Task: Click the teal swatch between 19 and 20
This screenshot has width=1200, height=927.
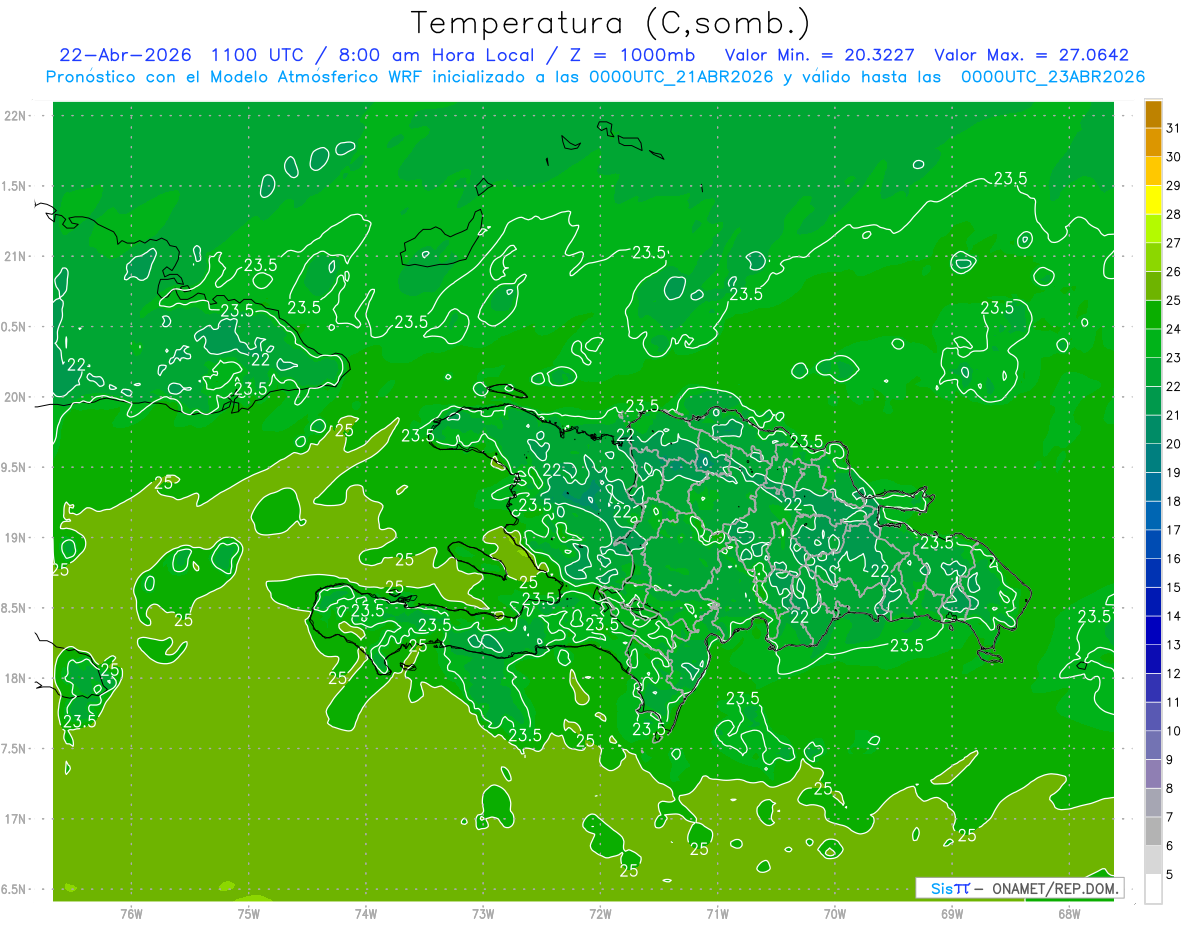Action: coord(1153,458)
